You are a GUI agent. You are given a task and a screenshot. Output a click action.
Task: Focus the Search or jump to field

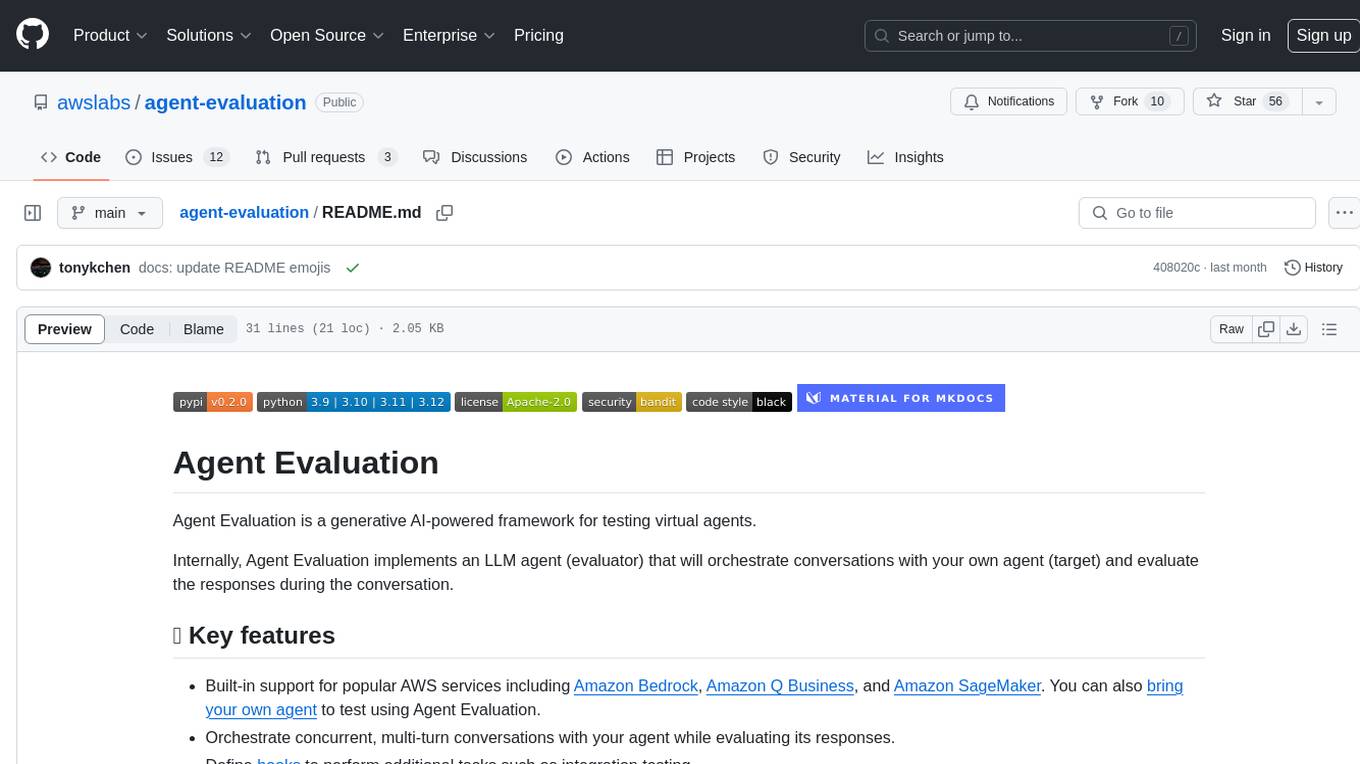pyautogui.click(x=1032, y=35)
